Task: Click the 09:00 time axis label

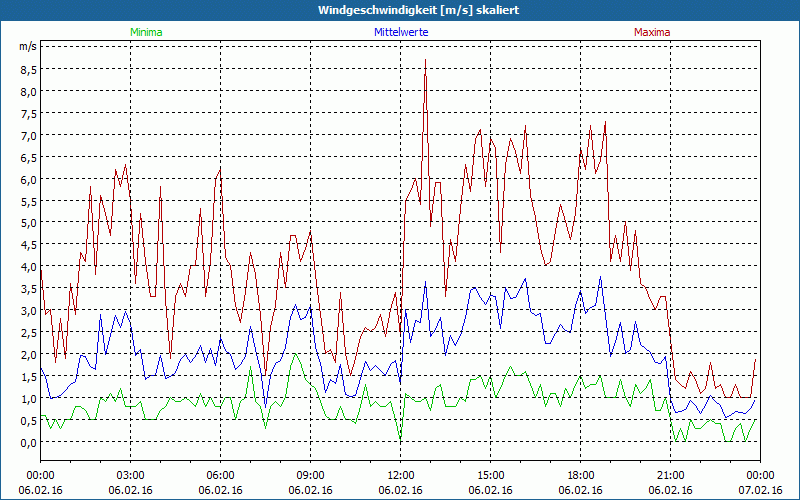Action: [310, 476]
